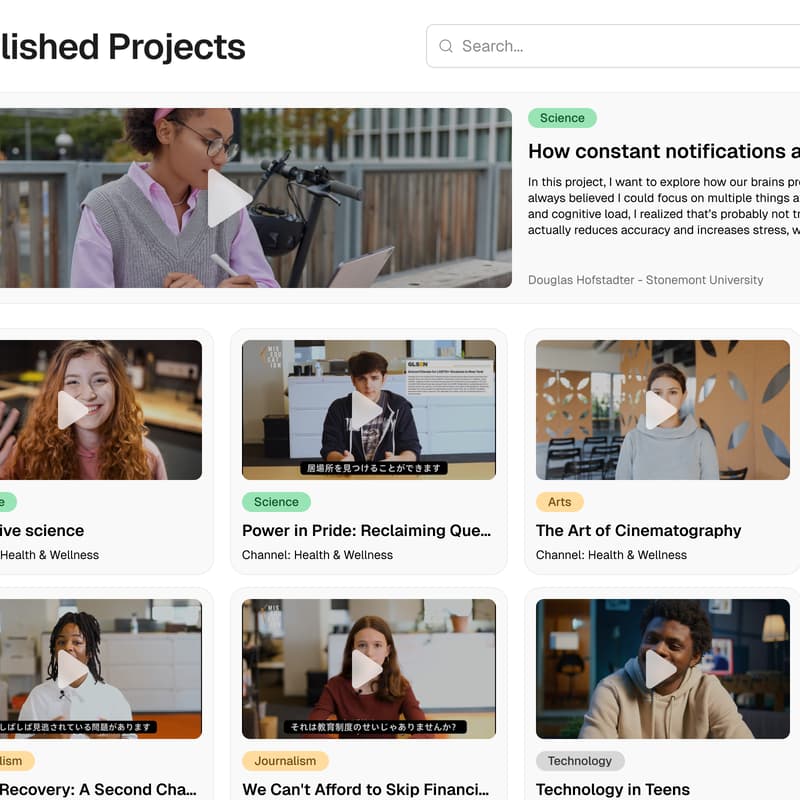
Task: Click channel text under Power in Pride
Action: (x=317, y=555)
